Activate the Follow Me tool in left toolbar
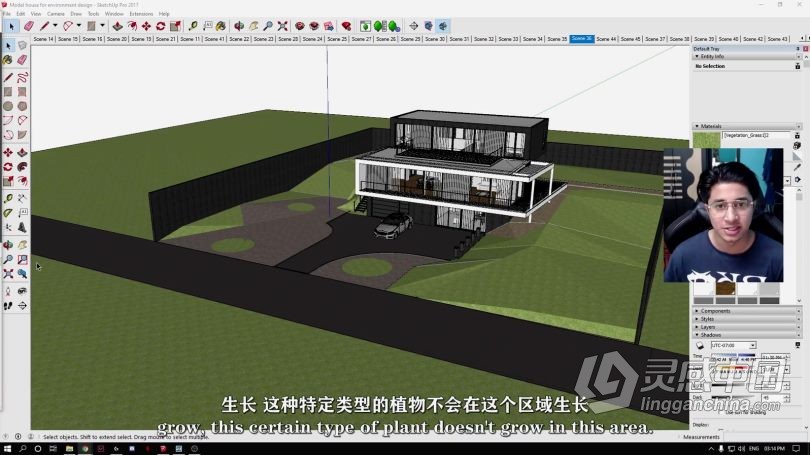 point(22,167)
